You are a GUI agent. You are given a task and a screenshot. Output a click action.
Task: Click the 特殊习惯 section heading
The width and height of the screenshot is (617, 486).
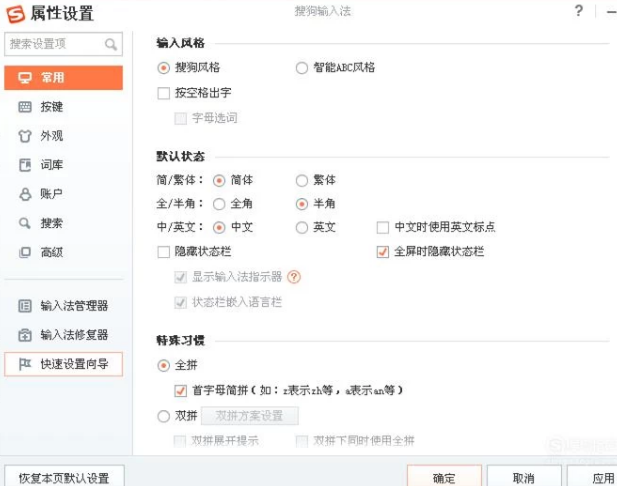point(181,340)
